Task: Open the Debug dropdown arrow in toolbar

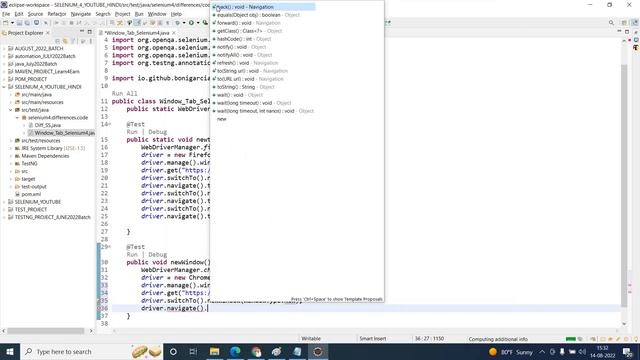Action: pyautogui.click(x=184, y=23)
